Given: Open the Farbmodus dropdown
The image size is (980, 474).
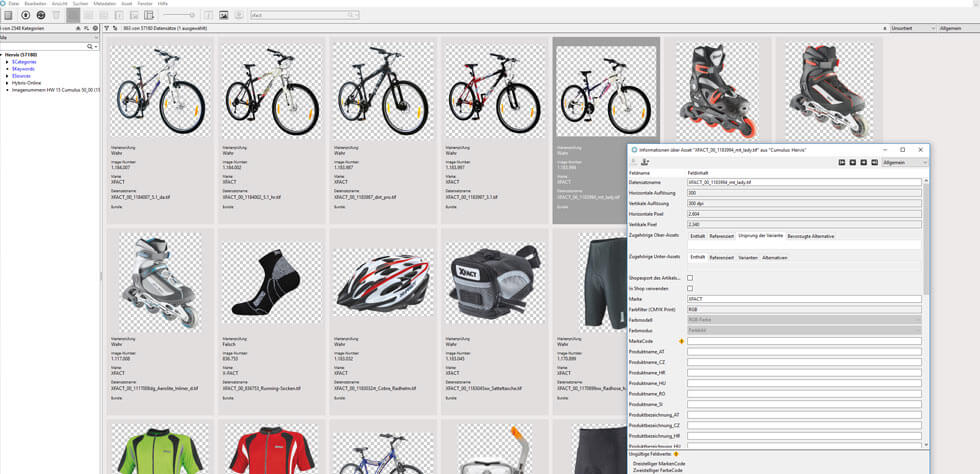Looking at the screenshot, I should point(804,330).
